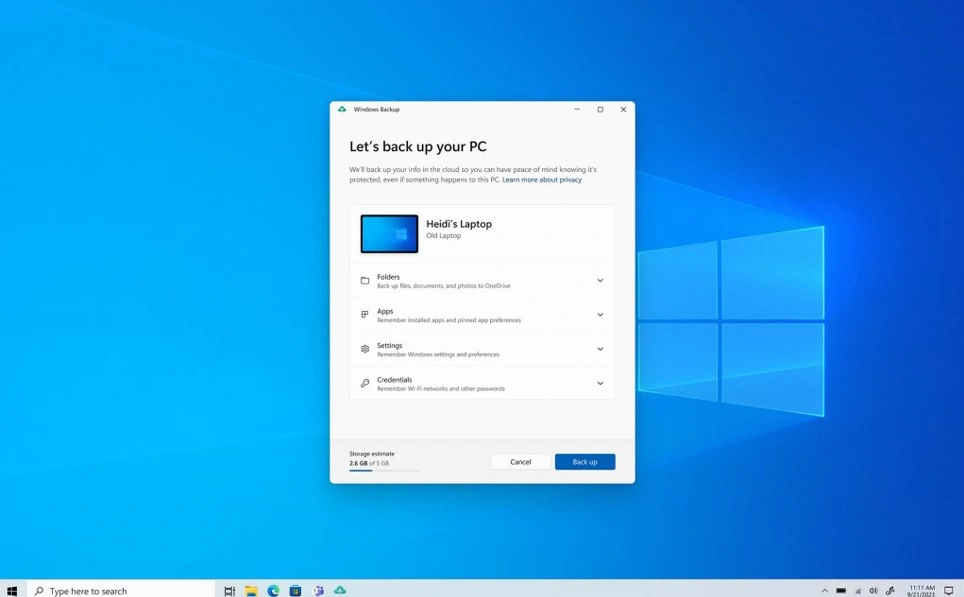Open Microsoft Store from the taskbar
The width and height of the screenshot is (964, 597).
coord(295,591)
